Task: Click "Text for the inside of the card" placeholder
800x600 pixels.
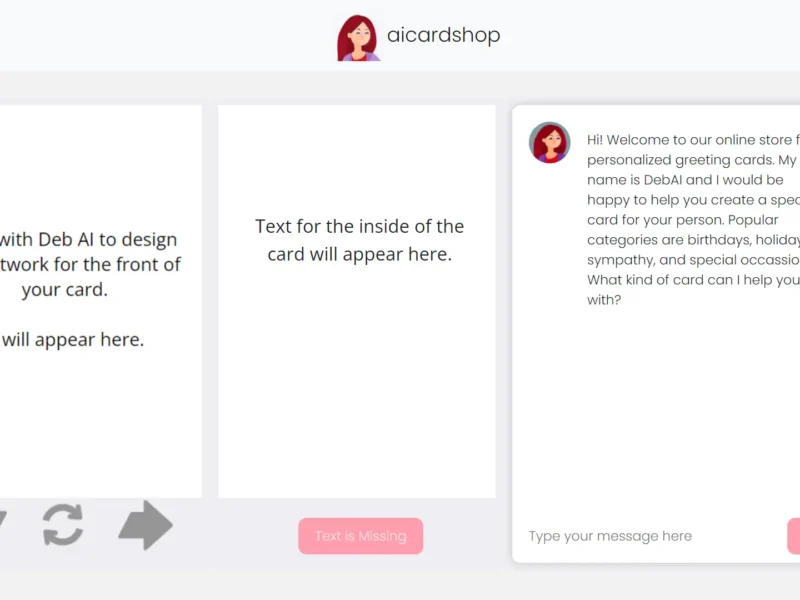Action: [359, 227]
